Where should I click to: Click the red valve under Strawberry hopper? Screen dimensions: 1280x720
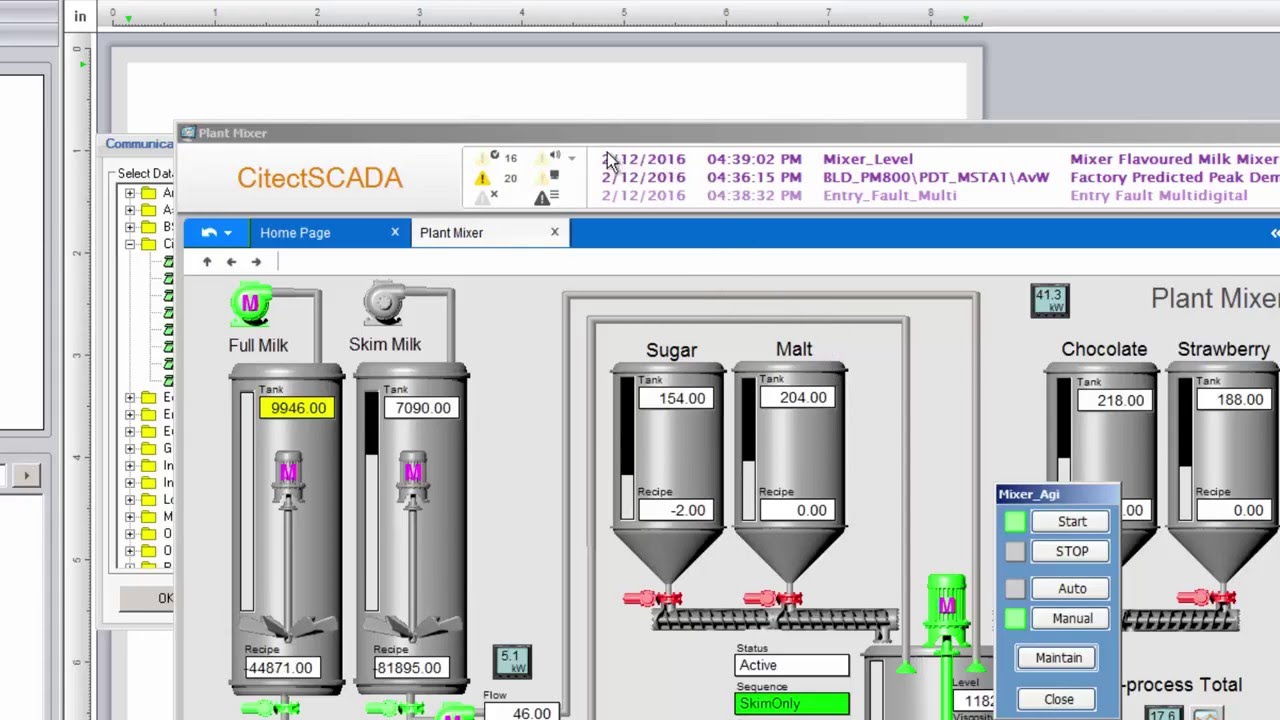pos(1206,597)
